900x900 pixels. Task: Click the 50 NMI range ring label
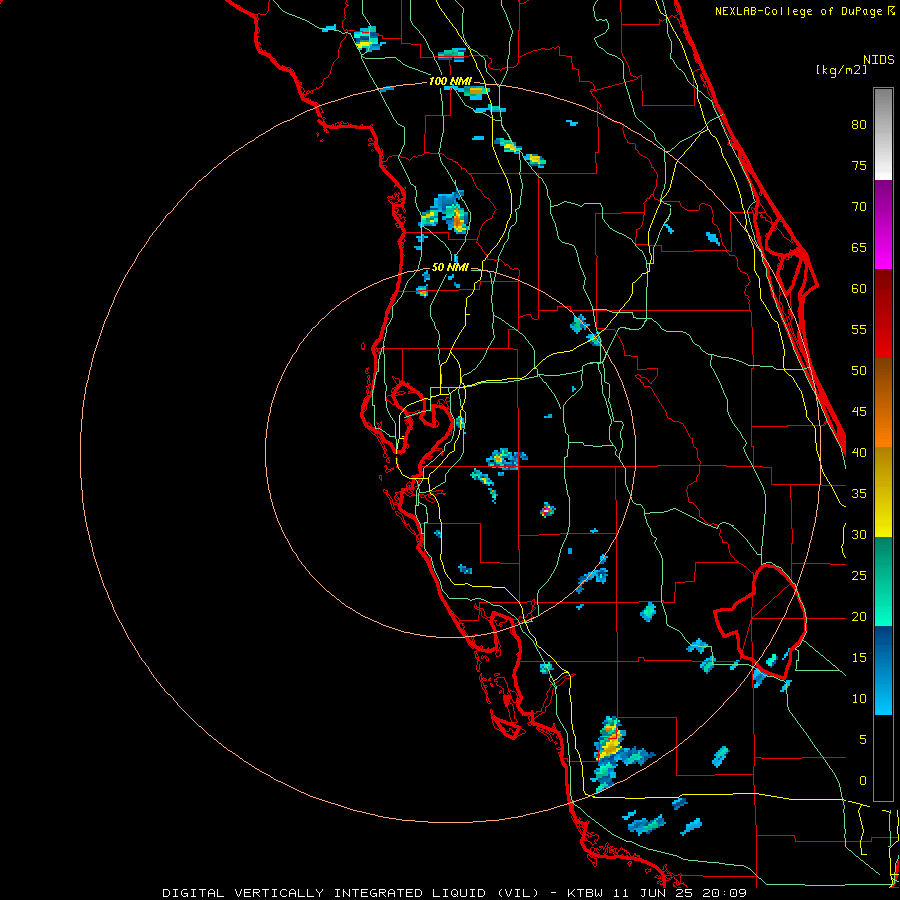coord(450,267)
